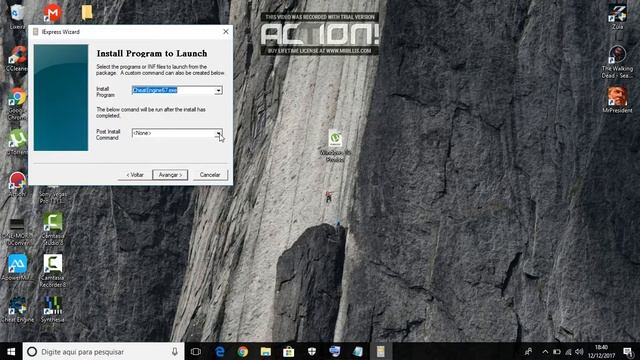Go back with the Voltar button

click(x=135, y=175)
